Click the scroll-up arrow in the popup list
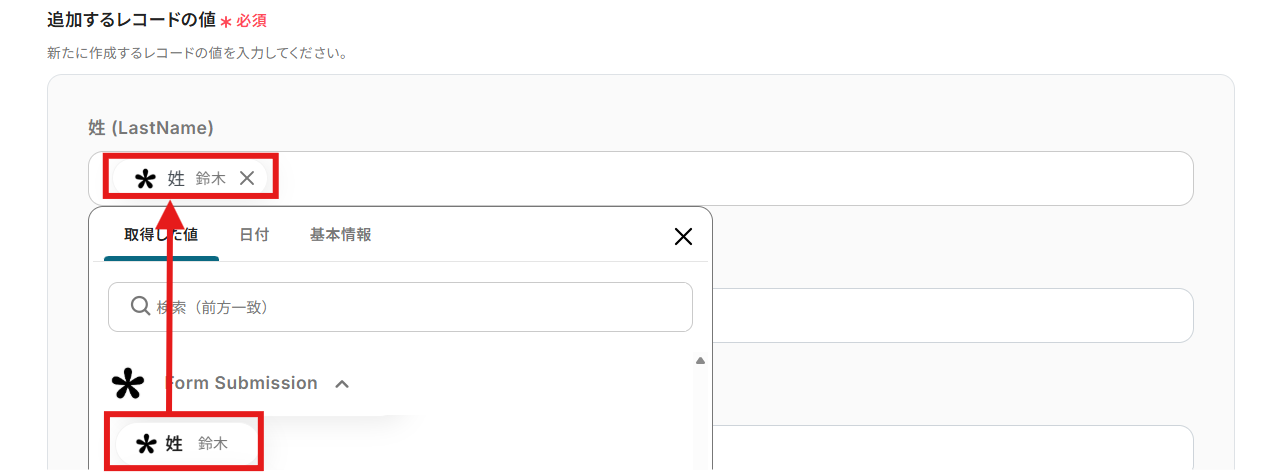 [700, 361]
